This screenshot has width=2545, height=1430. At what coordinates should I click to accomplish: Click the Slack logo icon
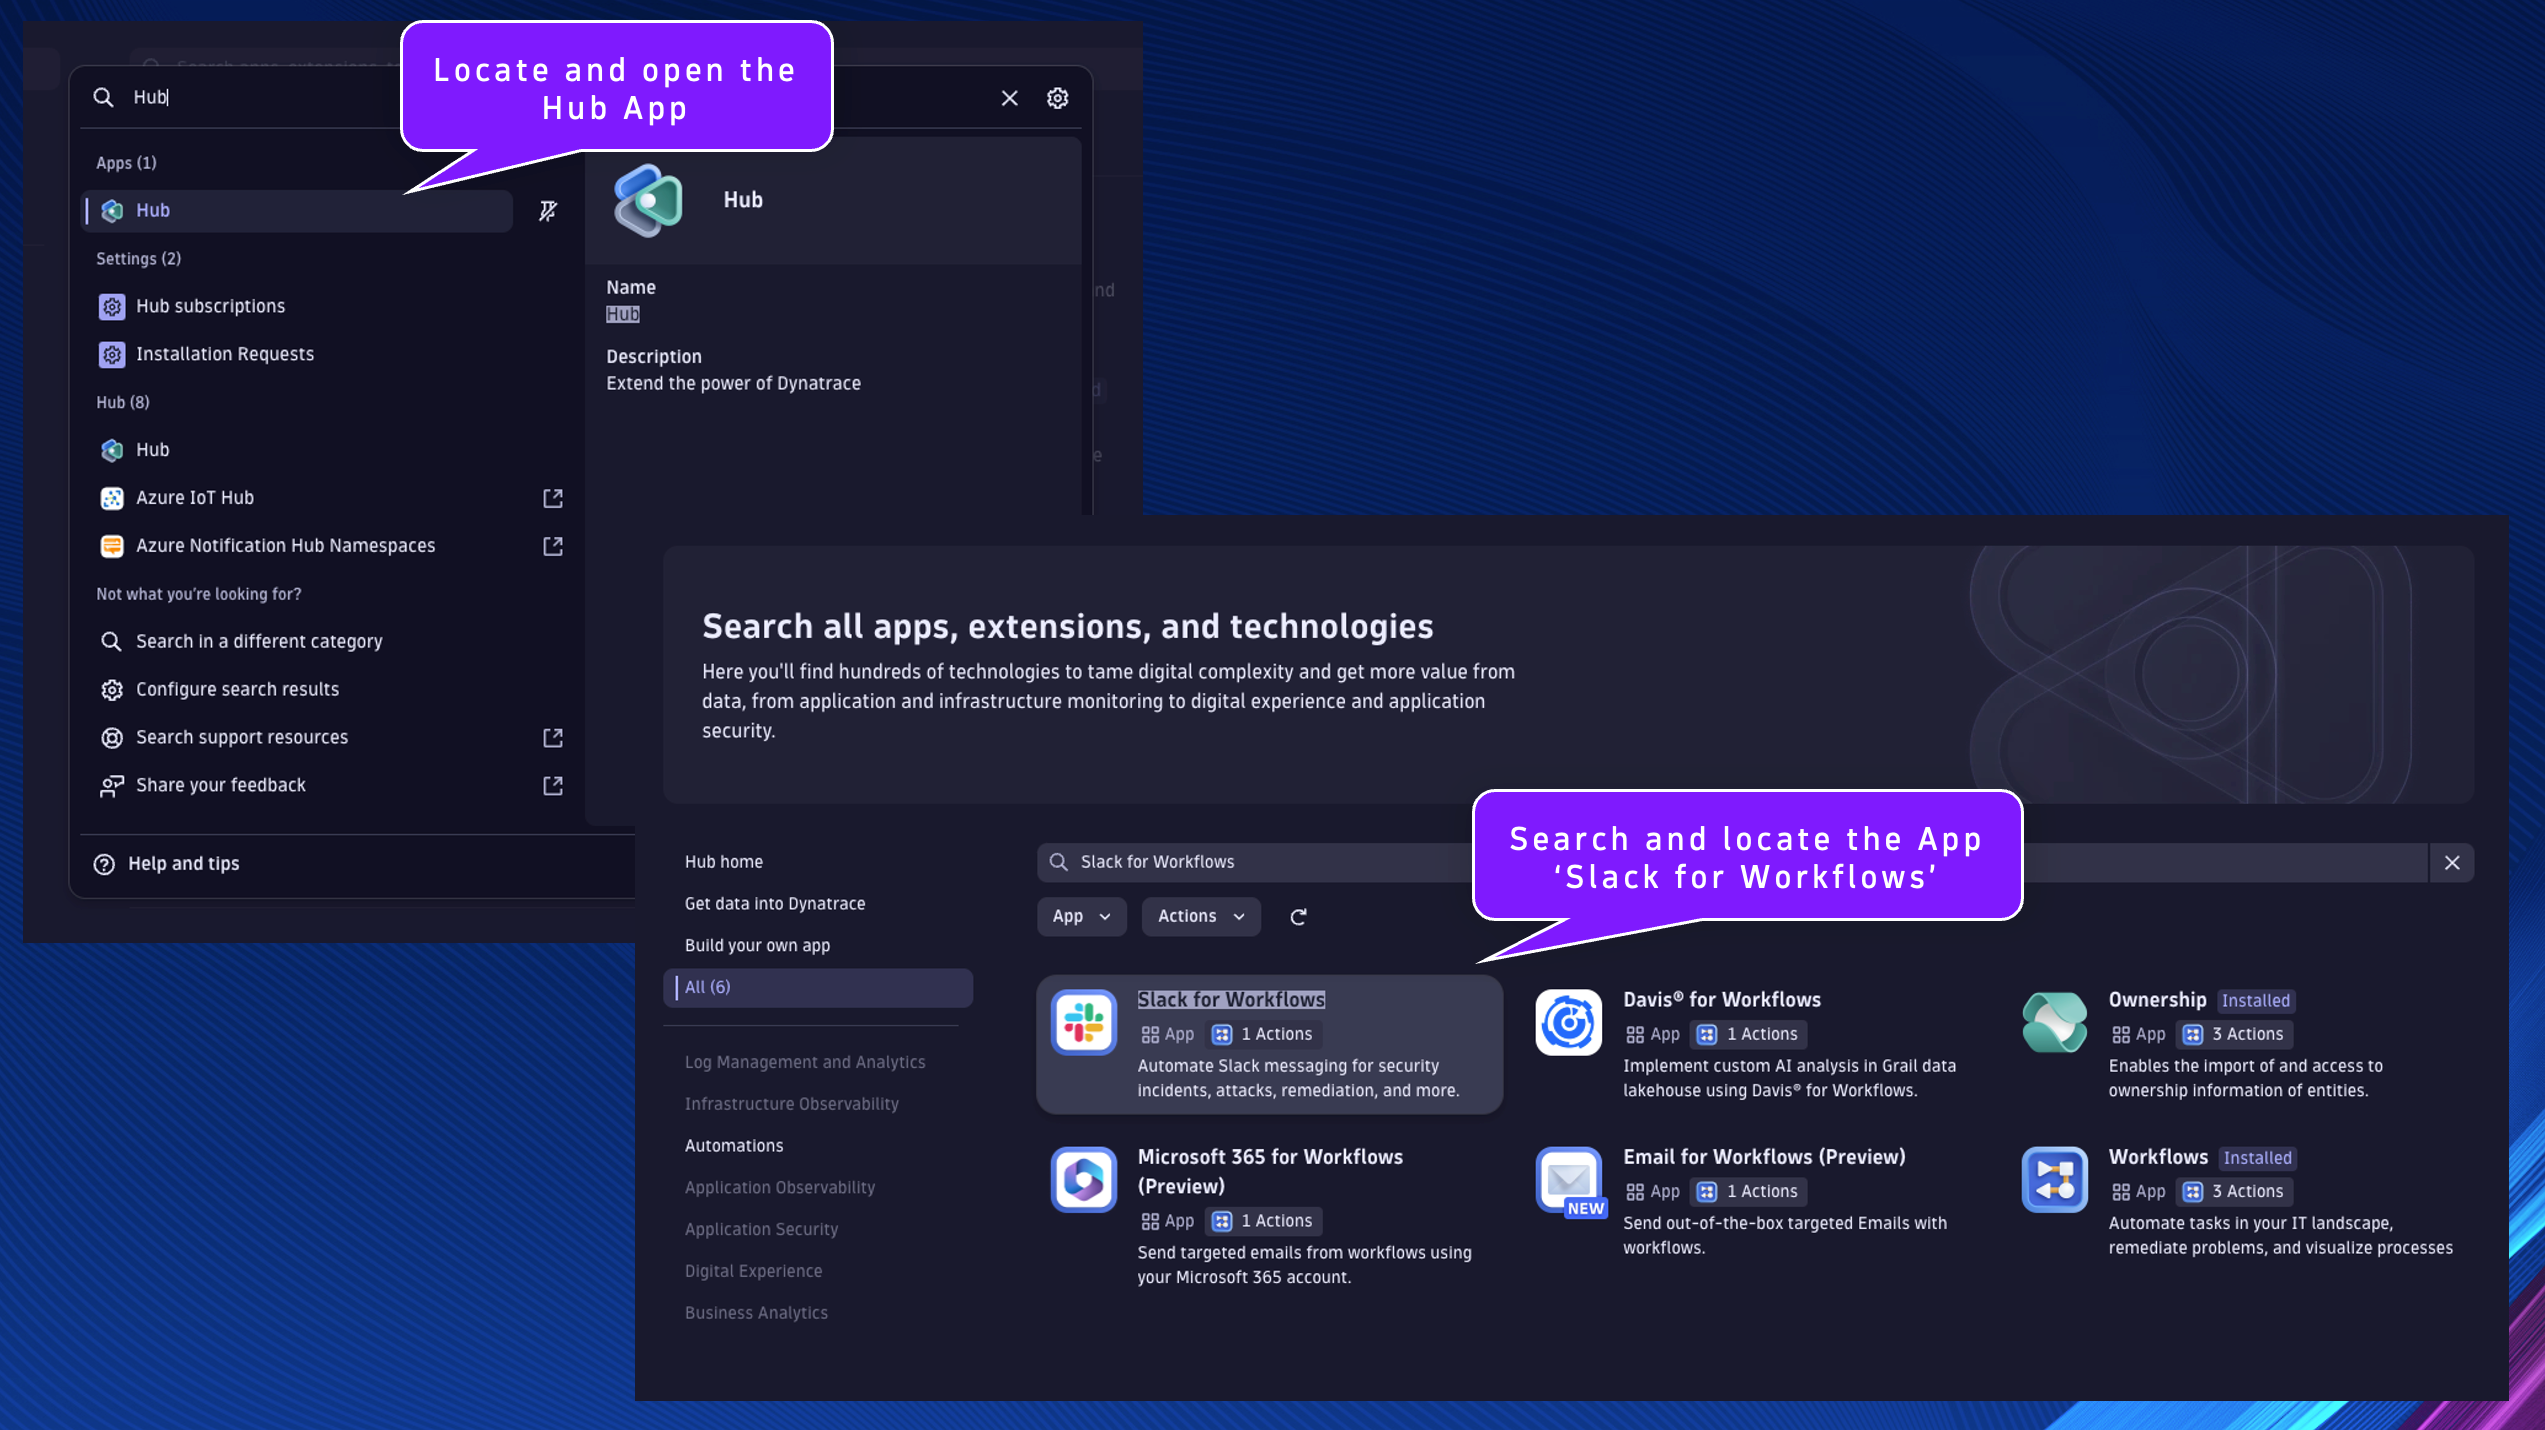click(x=1084, y=1023)
